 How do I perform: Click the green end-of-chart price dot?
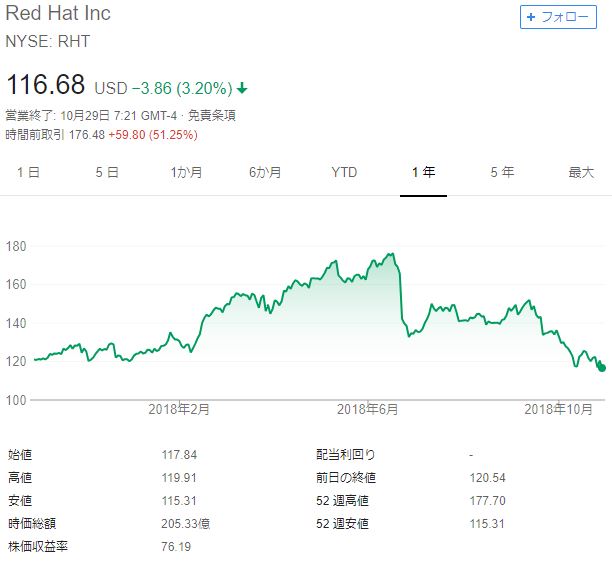tap(602, 368)
